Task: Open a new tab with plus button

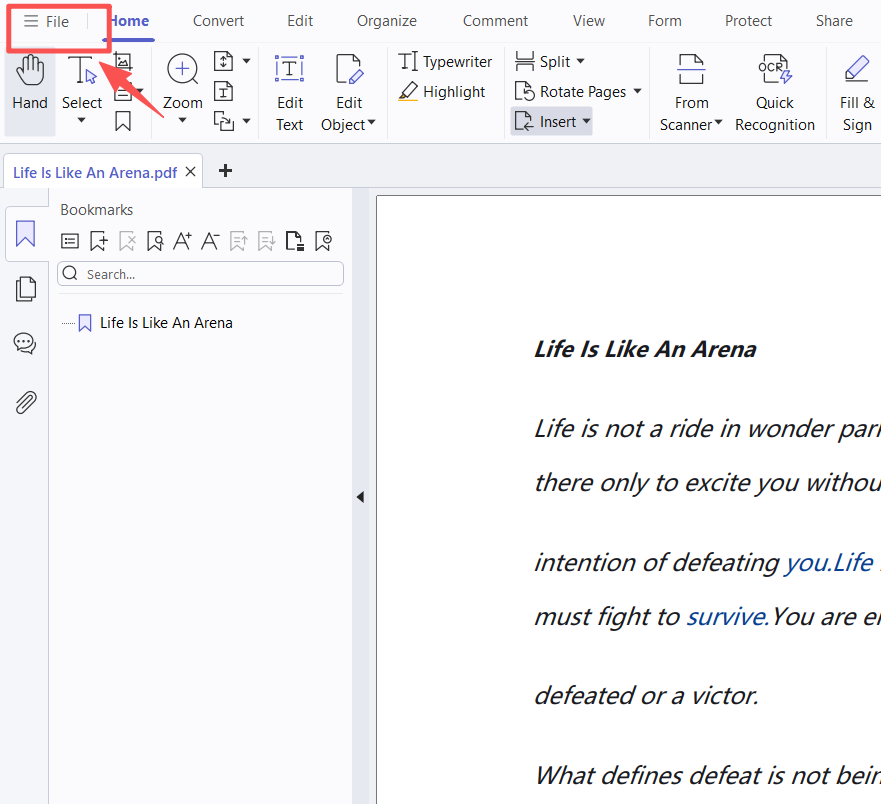Action: (x=225, y=171)
